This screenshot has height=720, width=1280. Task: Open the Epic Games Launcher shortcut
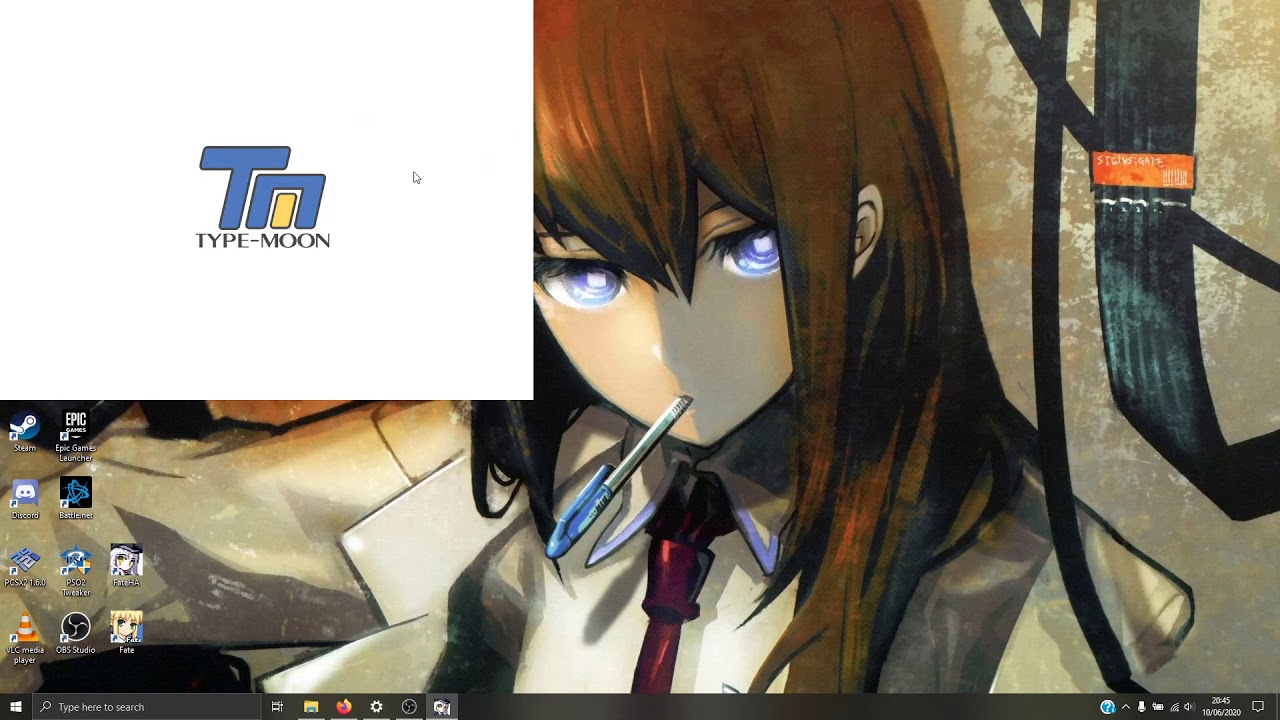click(76, 436)
